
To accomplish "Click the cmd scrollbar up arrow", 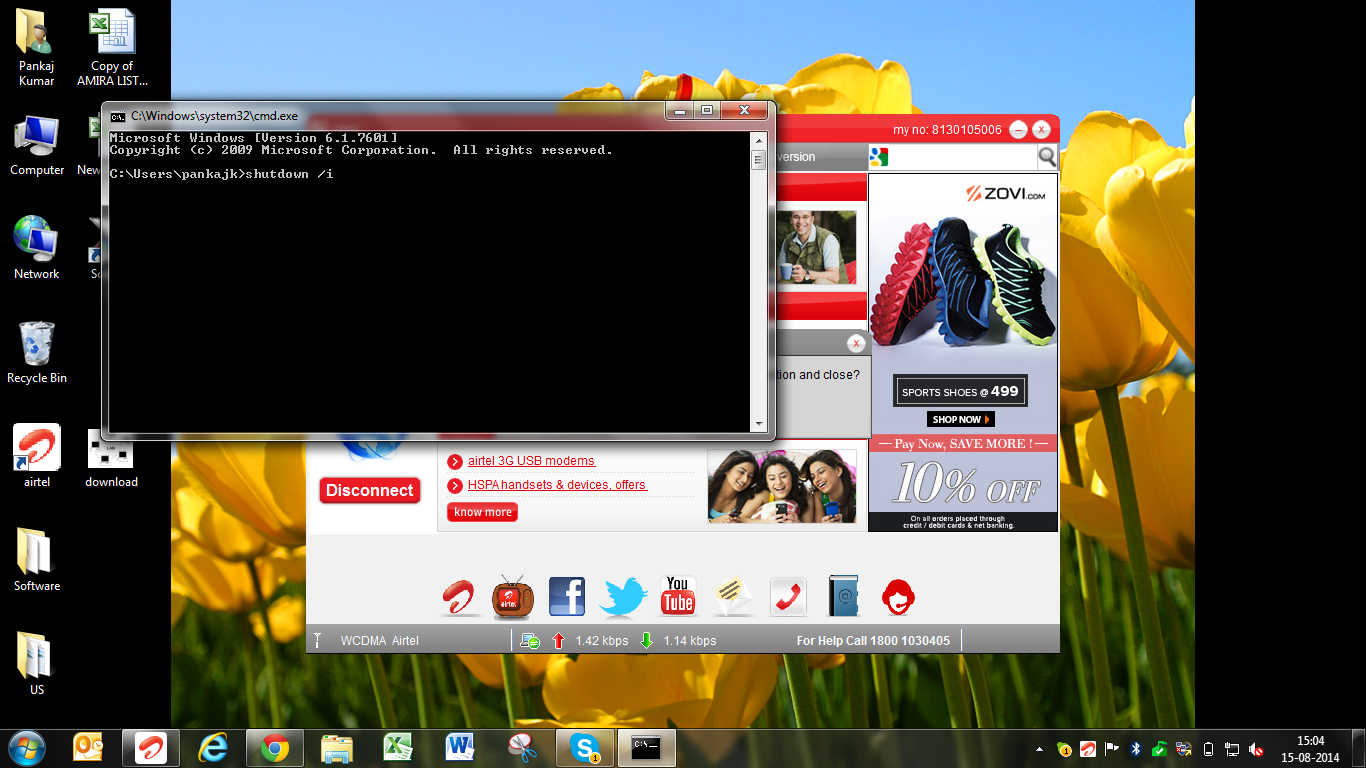I will [758, 141].
